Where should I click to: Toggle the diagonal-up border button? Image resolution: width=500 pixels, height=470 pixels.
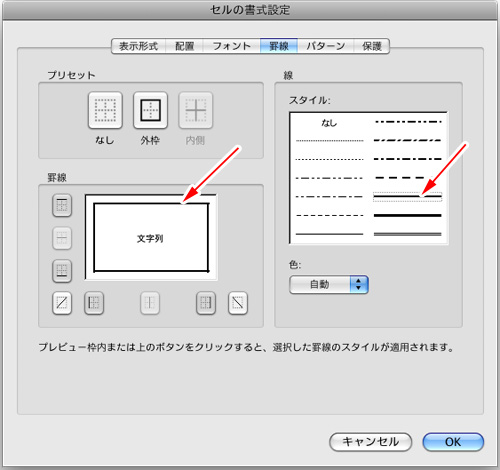pos(62,303)
